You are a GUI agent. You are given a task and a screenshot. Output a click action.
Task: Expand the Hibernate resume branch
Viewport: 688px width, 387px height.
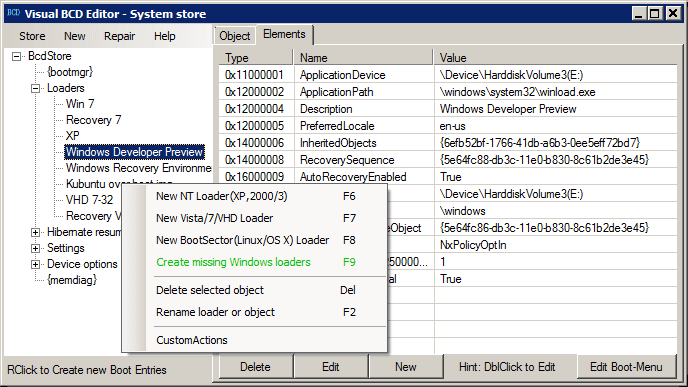pyautogui.click(x=36, y=232)
